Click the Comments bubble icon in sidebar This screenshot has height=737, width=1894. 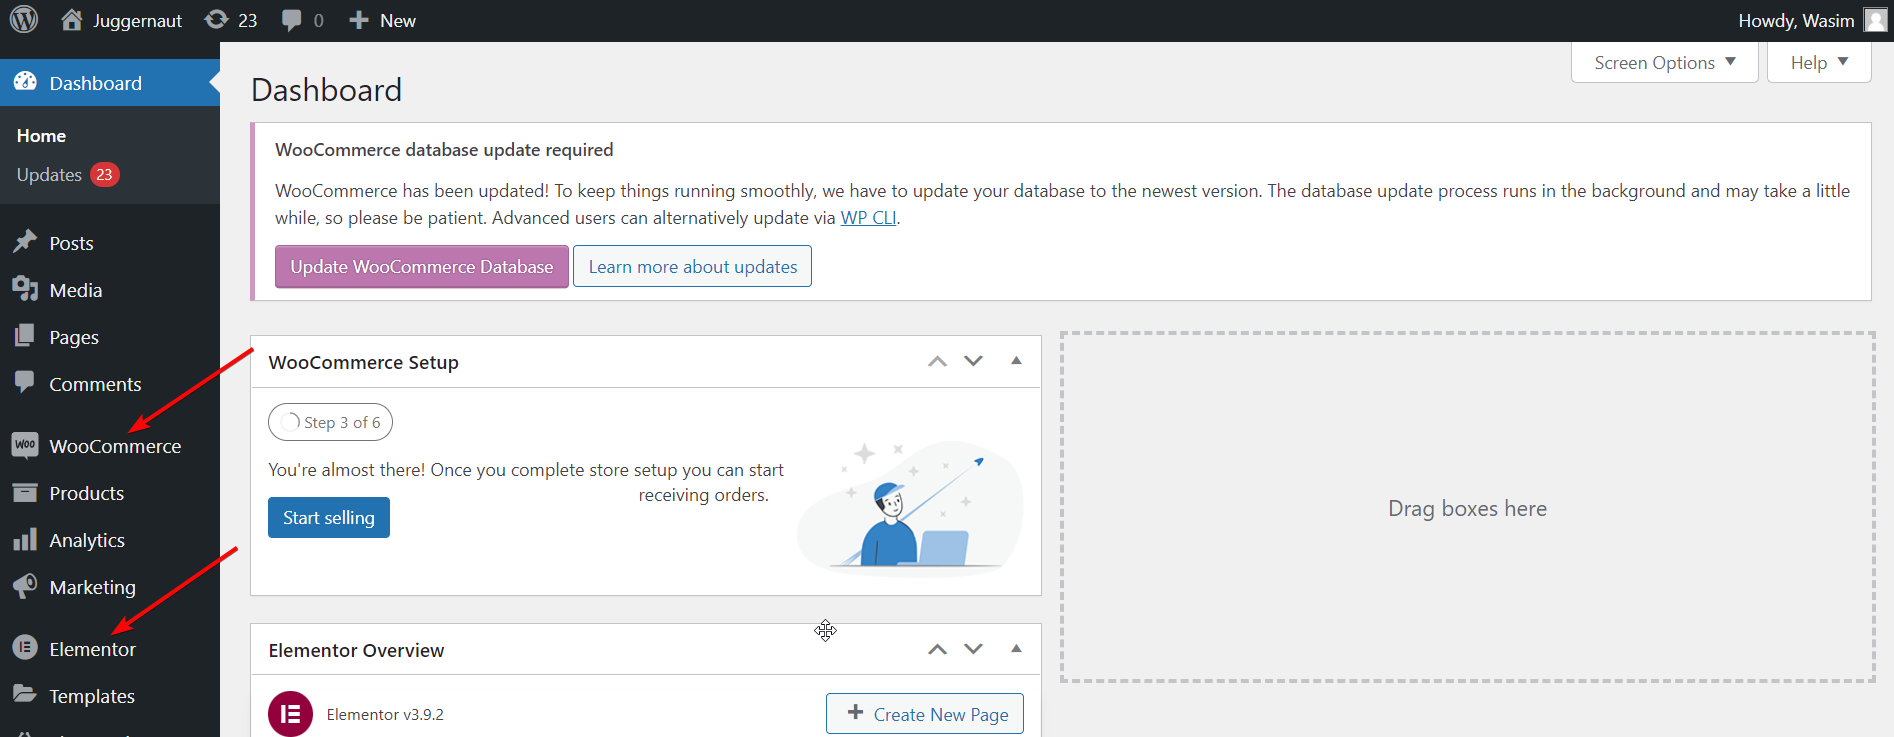[25, 383]
